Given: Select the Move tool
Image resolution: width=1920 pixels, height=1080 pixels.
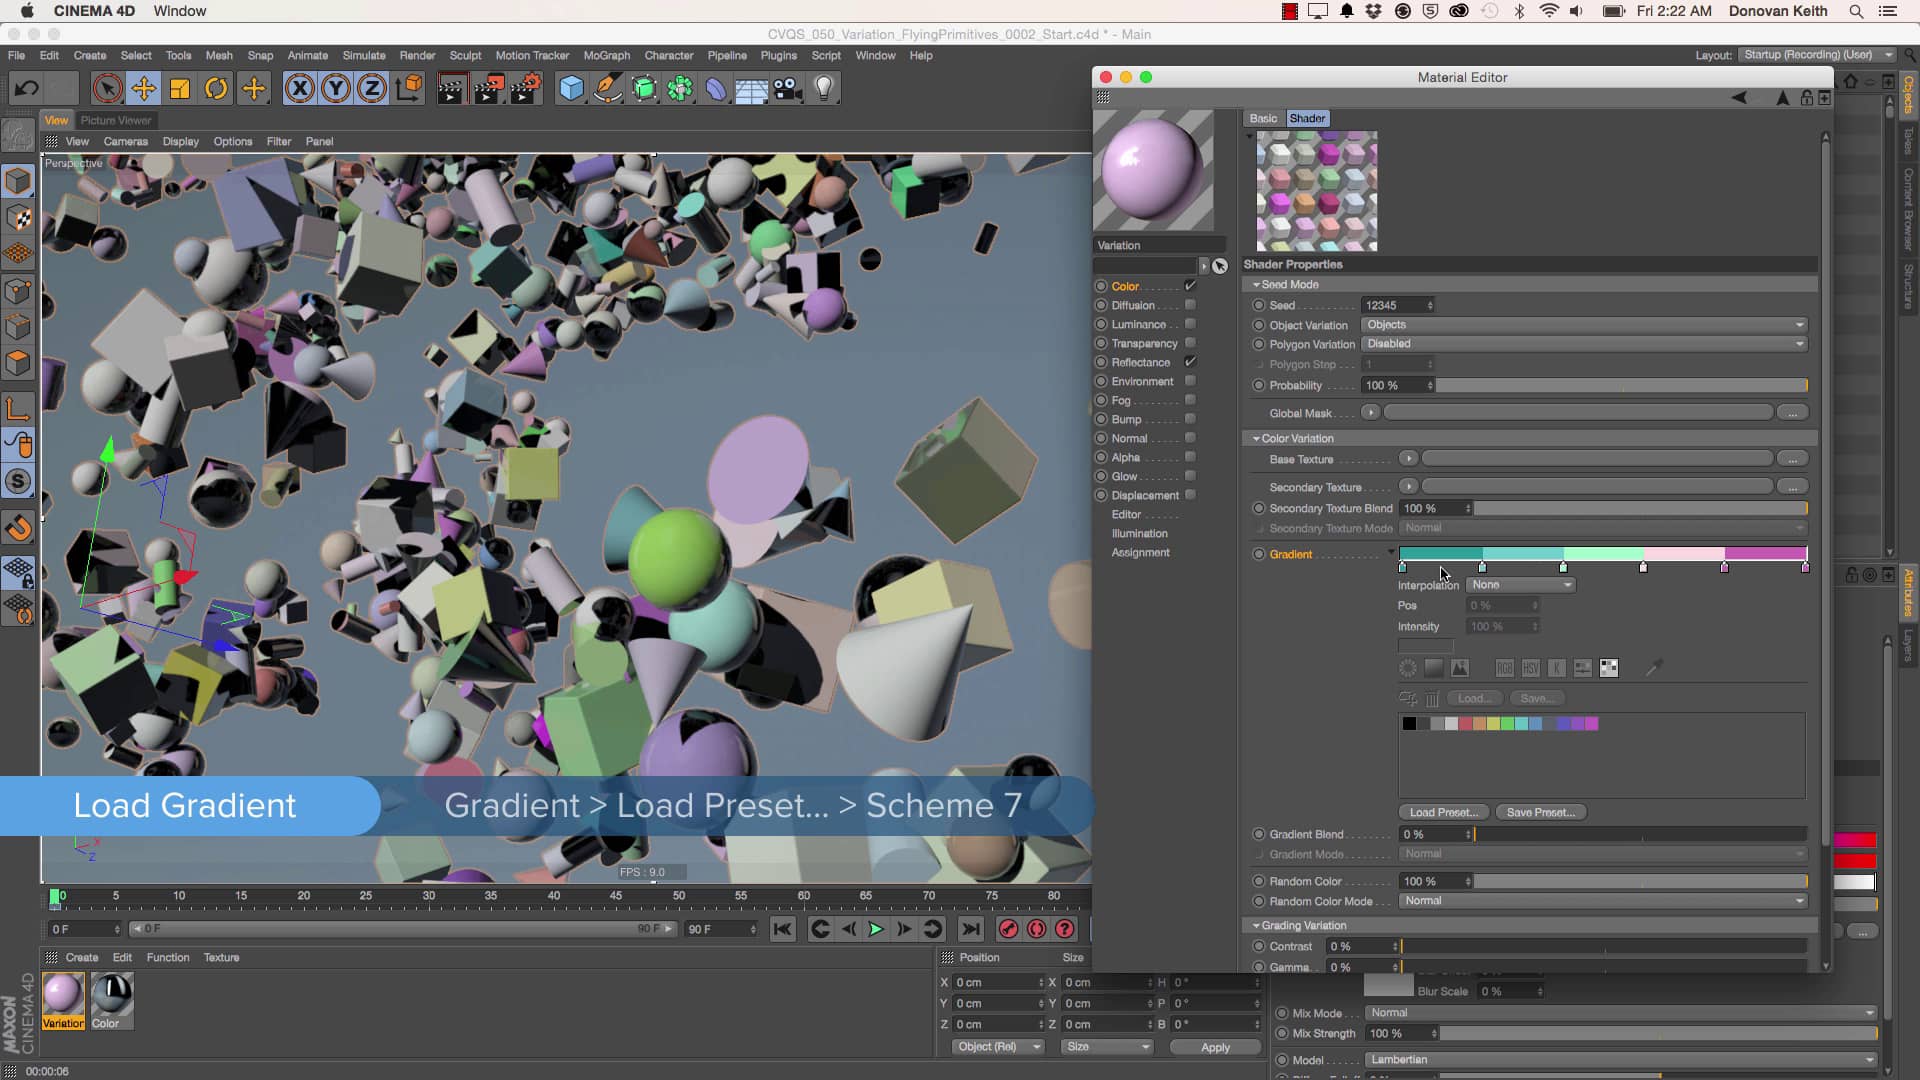Looking at the screenshot, I should tap(144, 88).
